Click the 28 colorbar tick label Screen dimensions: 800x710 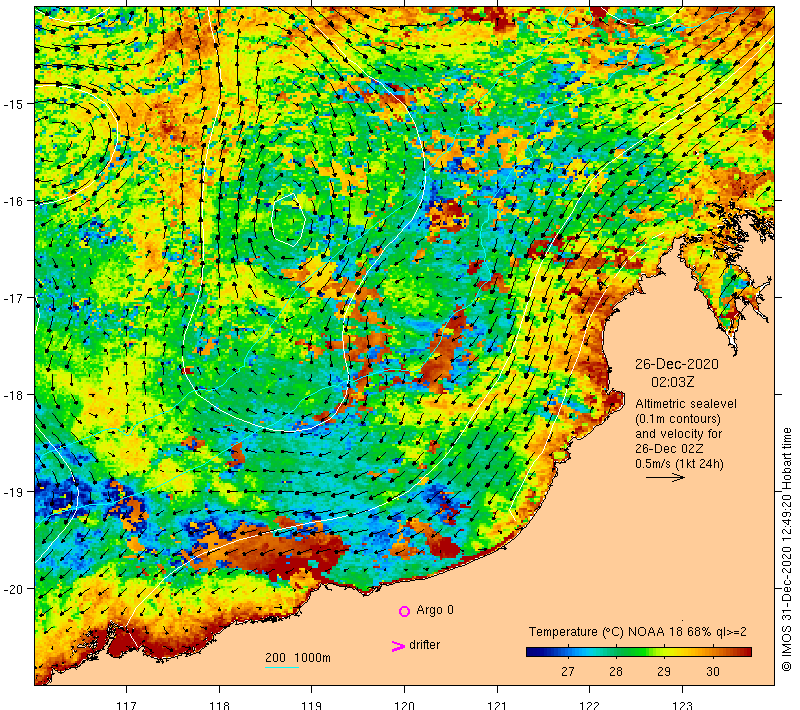pos(616,672)
